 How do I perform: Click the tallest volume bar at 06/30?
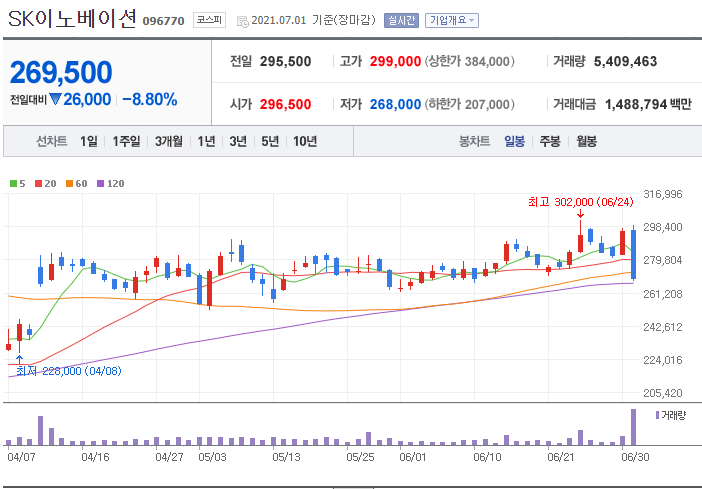pyautogui.click(x=634, y=427)
